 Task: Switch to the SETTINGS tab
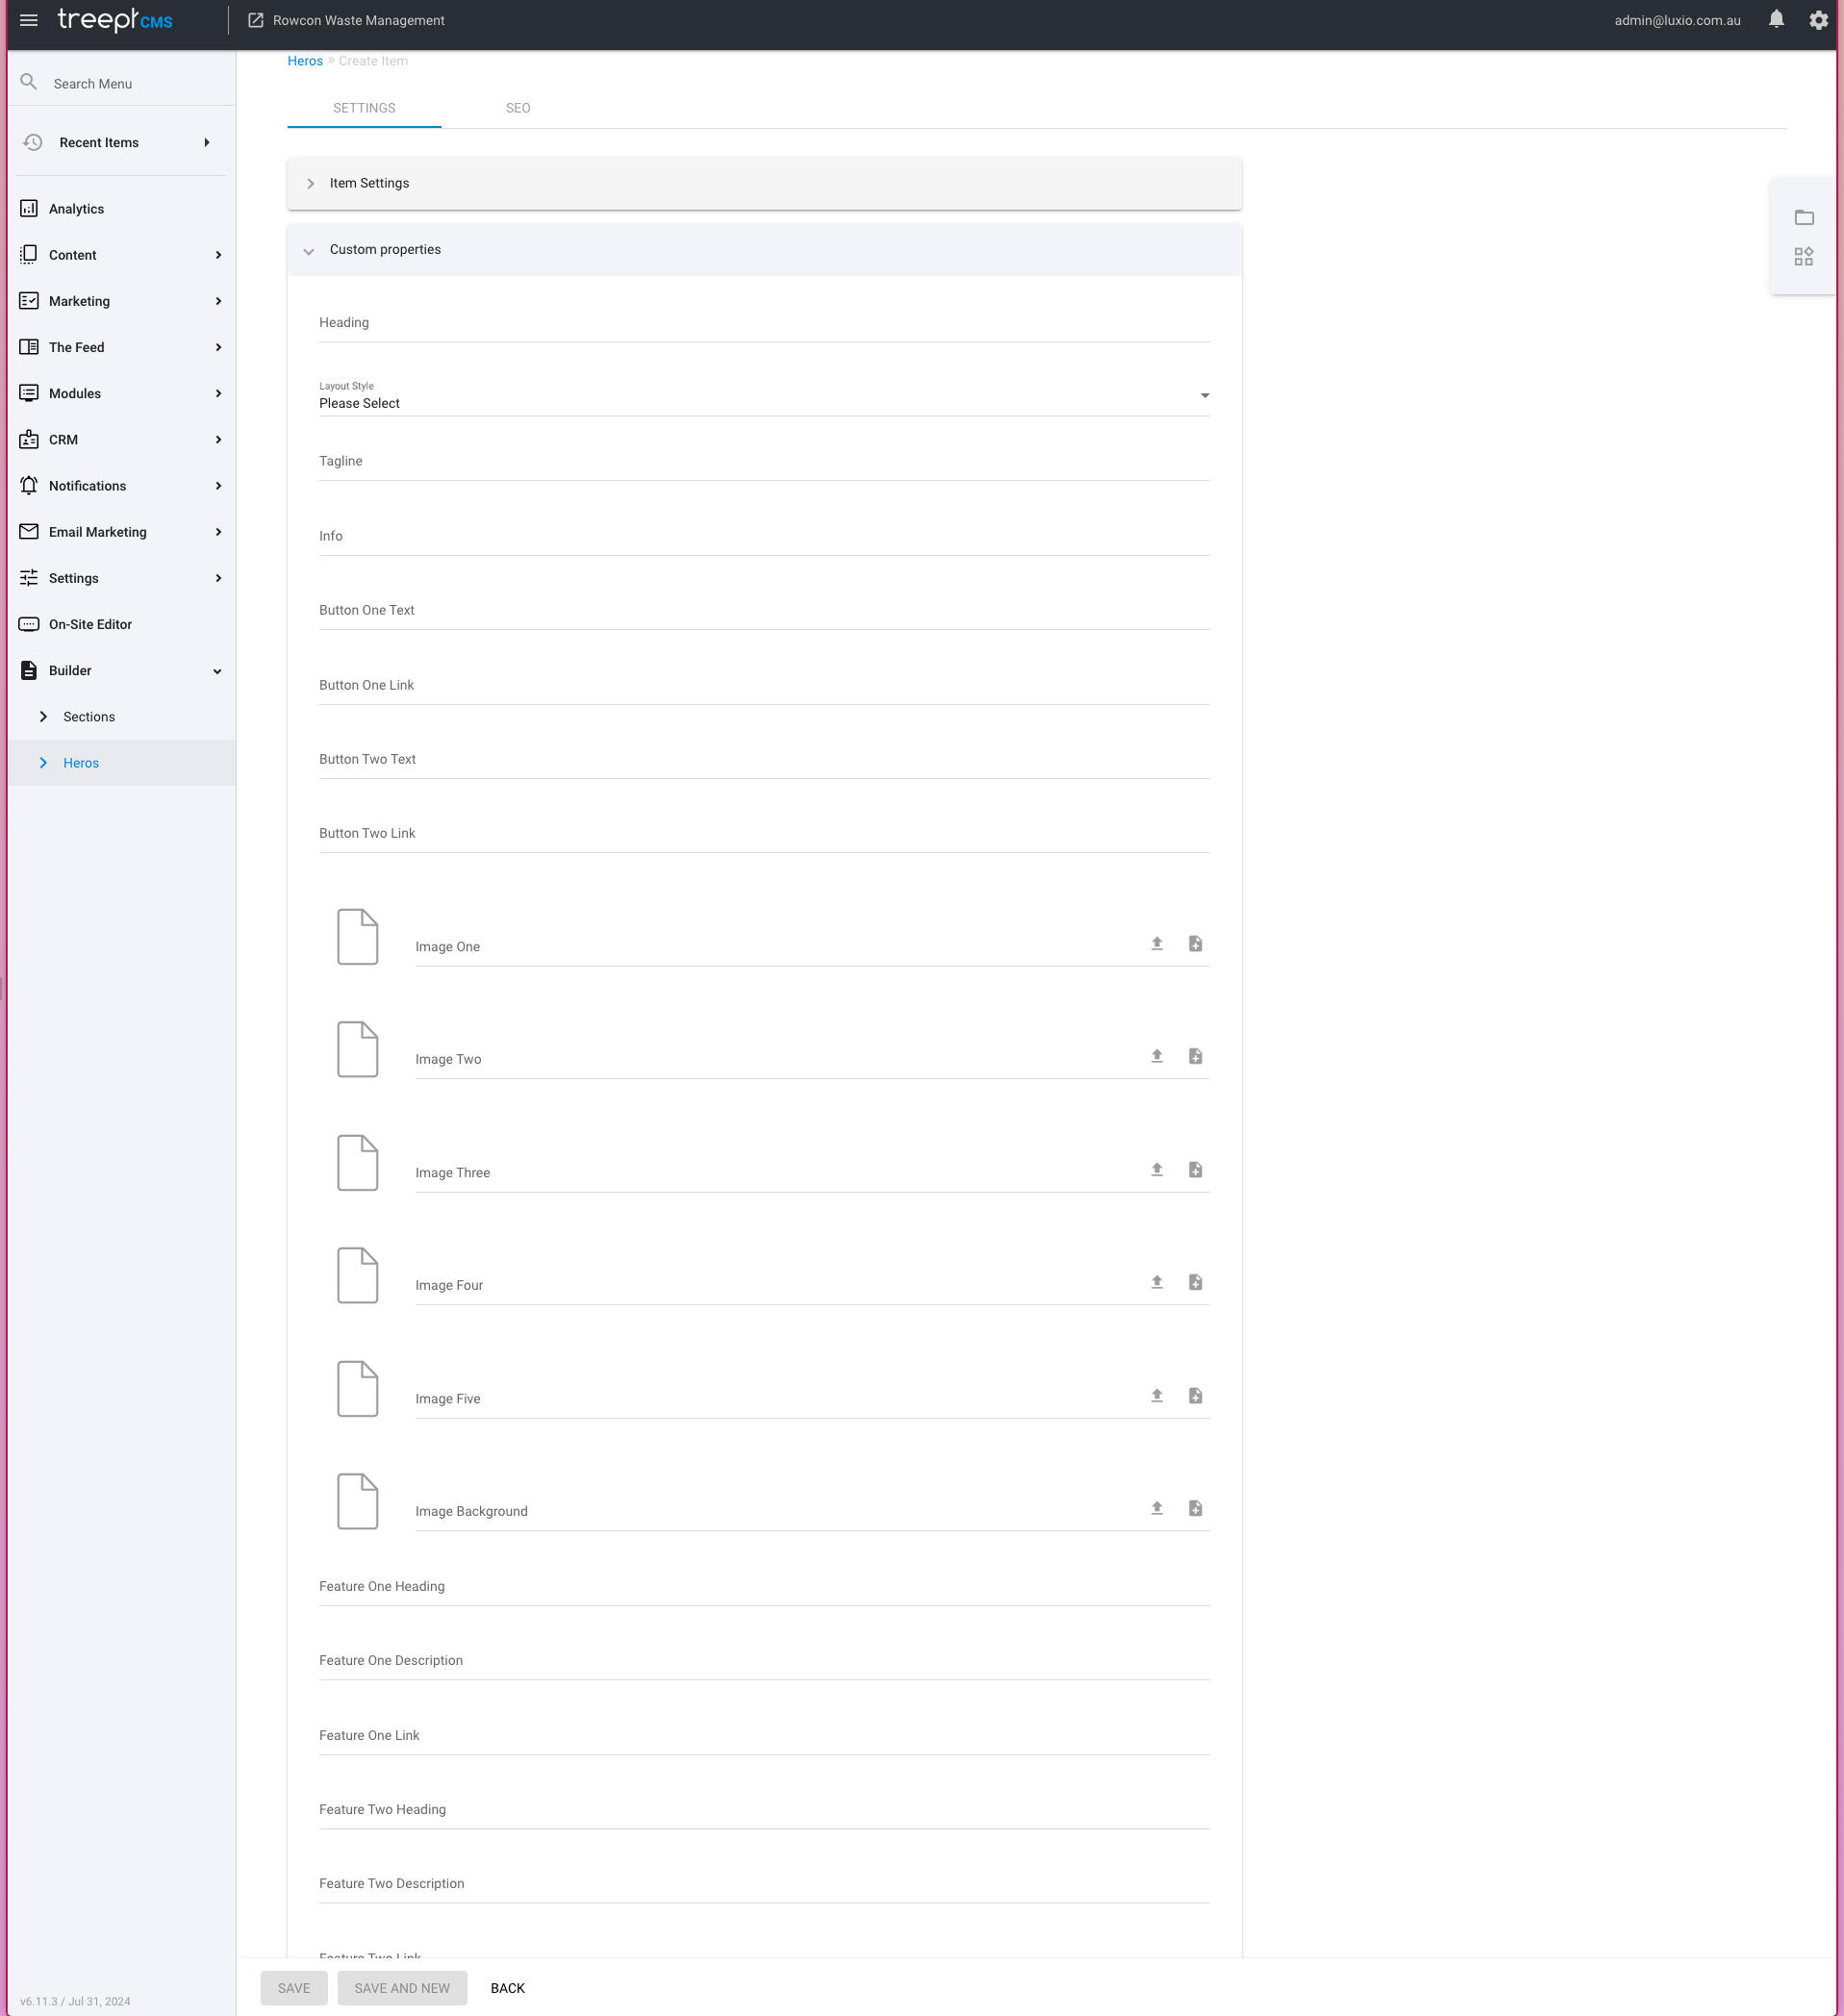(x=364, y=108)
